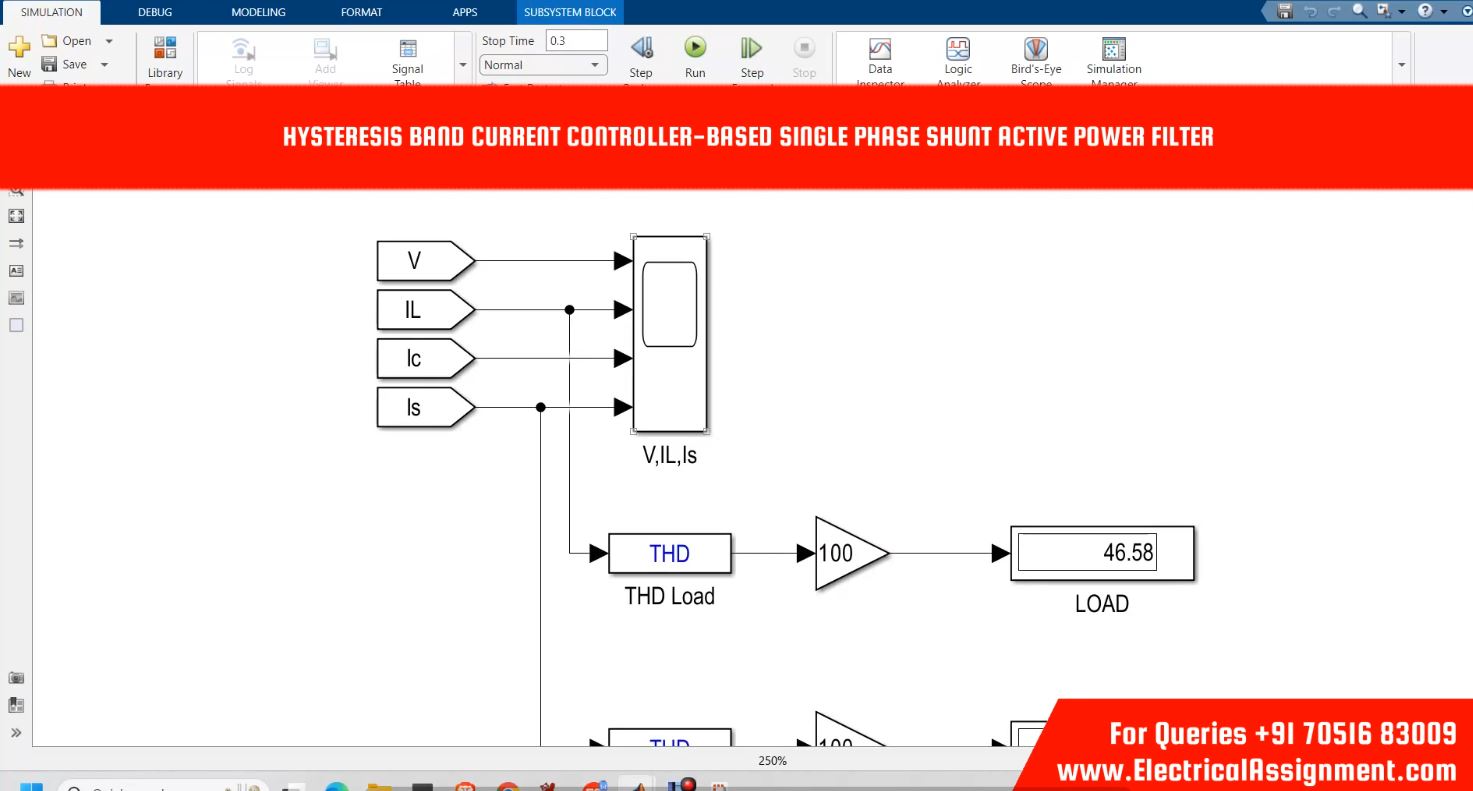Click the Stop Time input field
The height and width of the screenshot is (791, 1473).
pos(576,41)
